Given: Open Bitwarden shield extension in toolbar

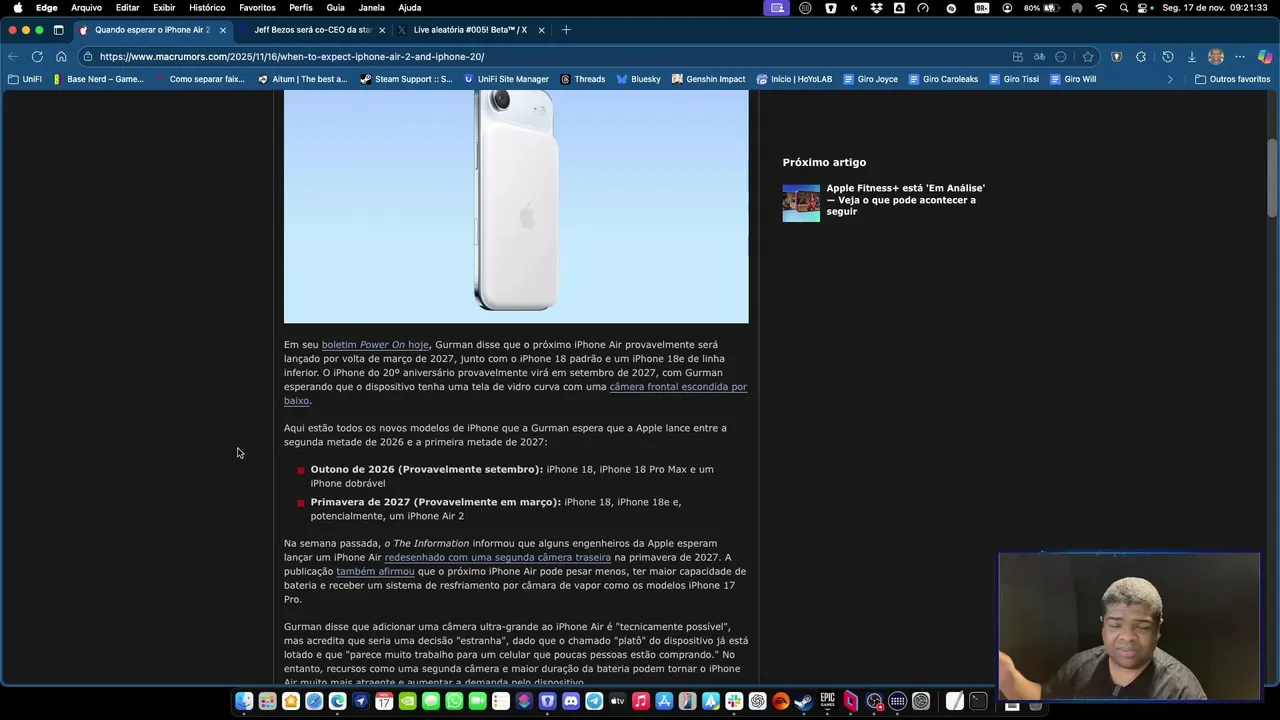Looking at the screenshot, I should coord(1117,57).
